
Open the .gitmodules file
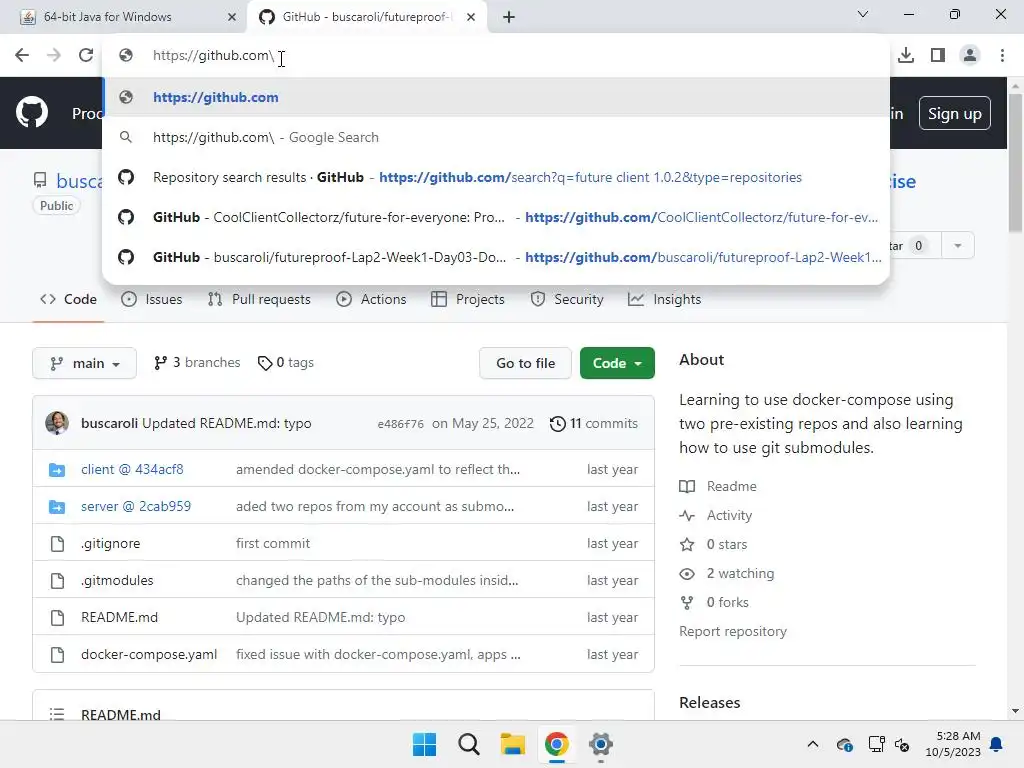(x=117, y=580)
